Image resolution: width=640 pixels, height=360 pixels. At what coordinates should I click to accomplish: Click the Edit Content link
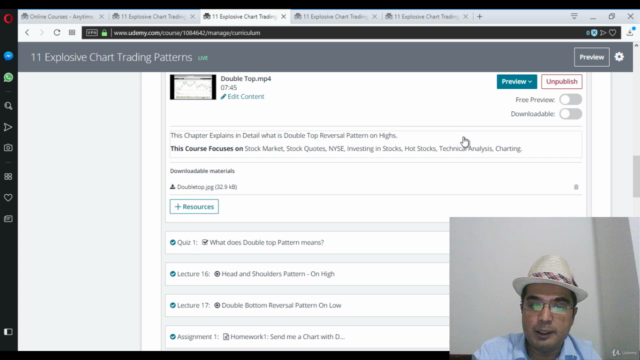tap(242, 97)
